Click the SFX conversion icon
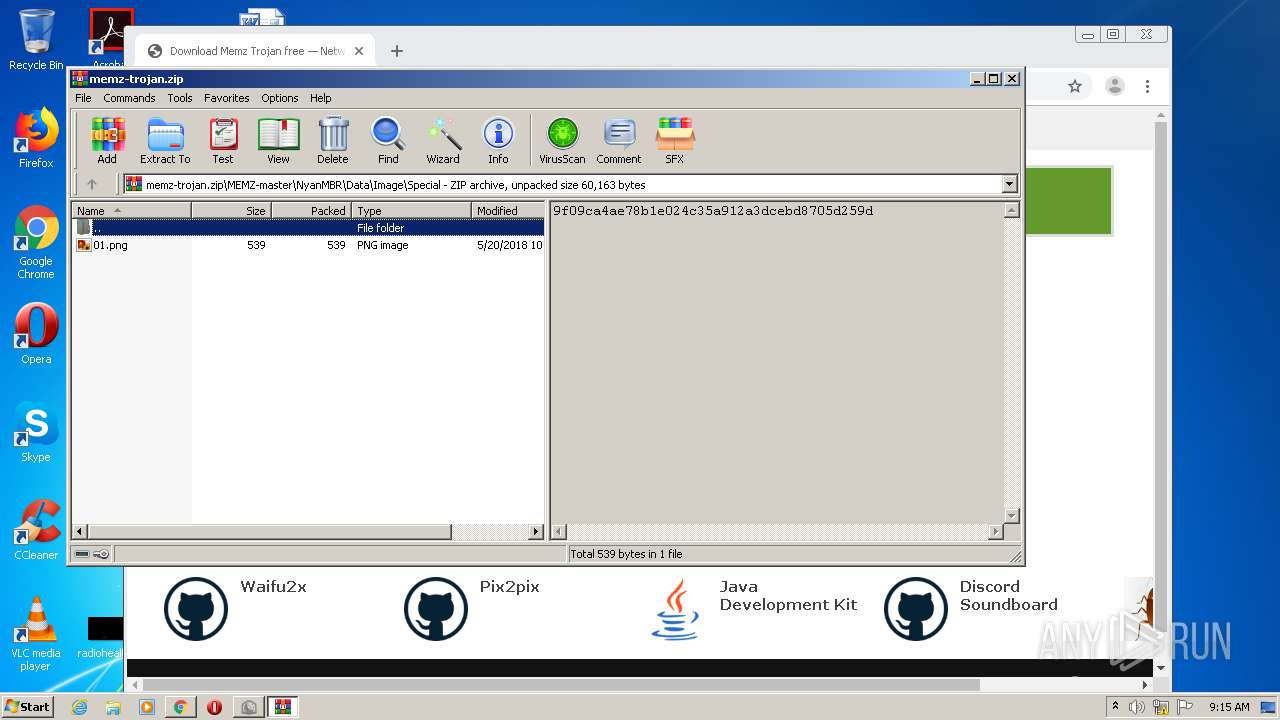 [x=675, y=140]
